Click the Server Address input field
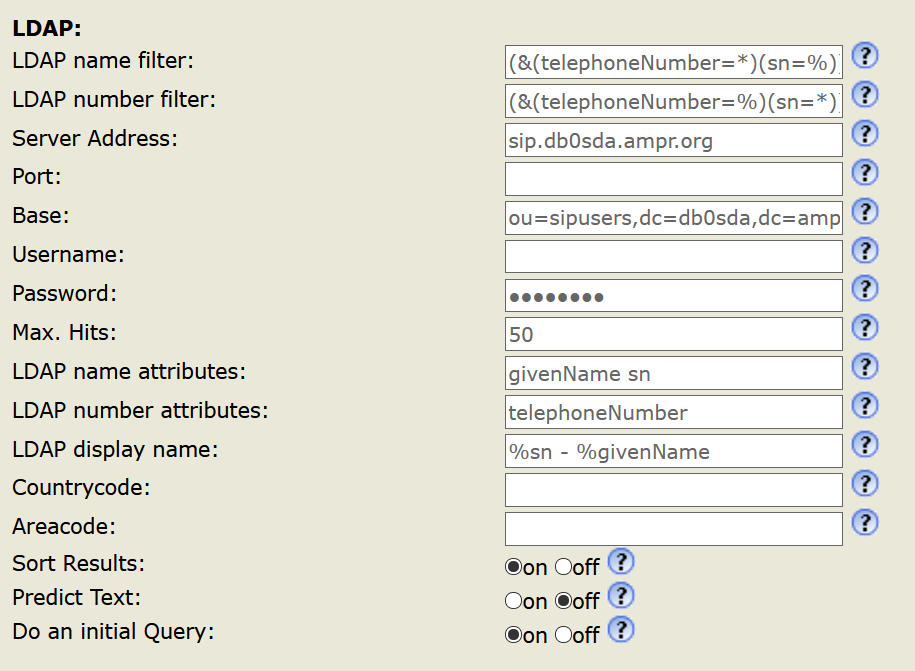Viewport: 915px width, 671px height. [674, 140]
